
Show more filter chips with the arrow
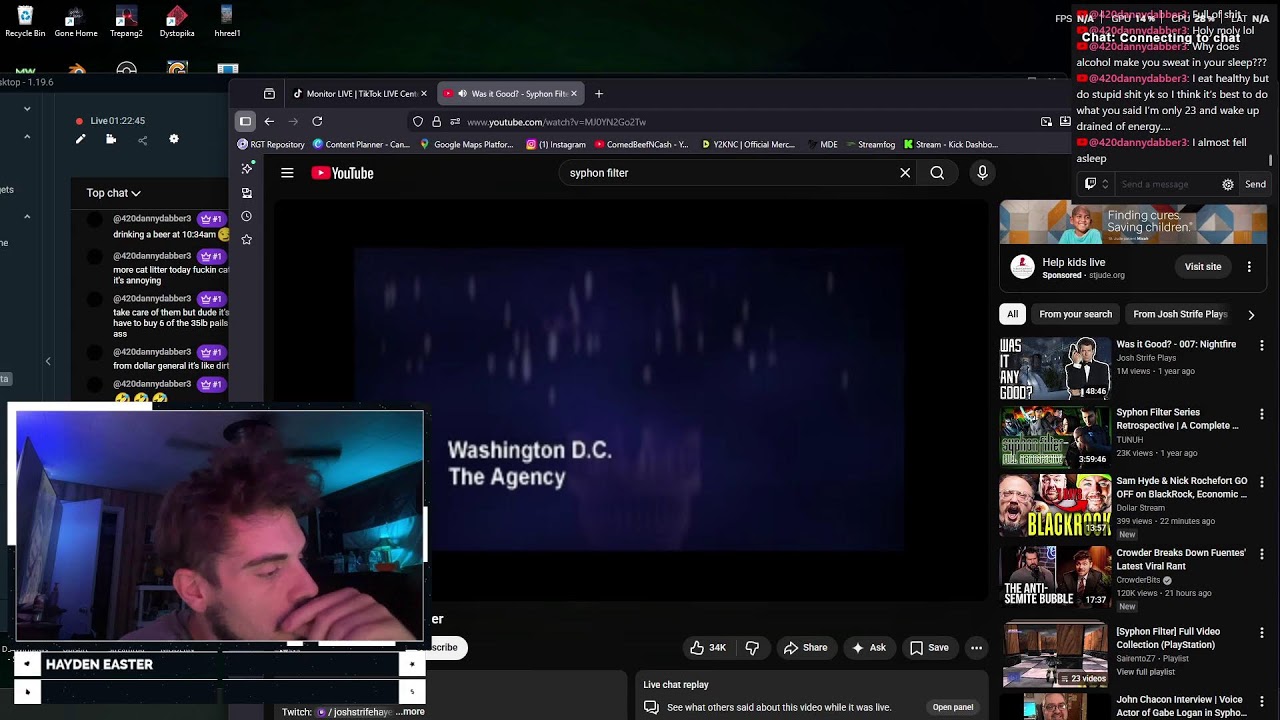point(1251,314)
